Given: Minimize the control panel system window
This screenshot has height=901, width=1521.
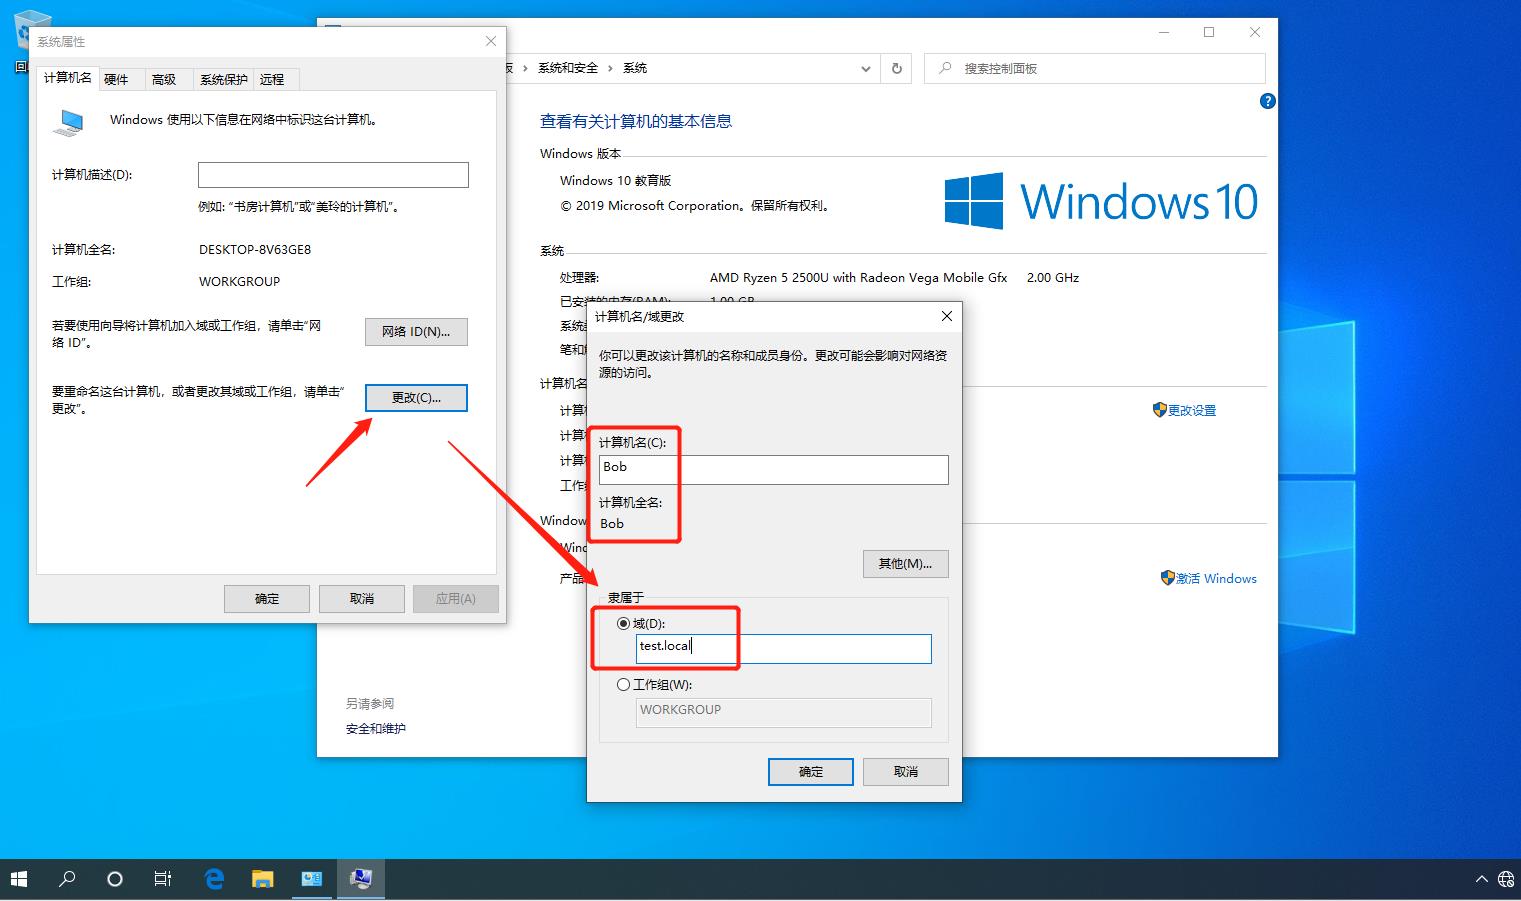Looking at the screenshot, I should click(x=1163, y=32).
